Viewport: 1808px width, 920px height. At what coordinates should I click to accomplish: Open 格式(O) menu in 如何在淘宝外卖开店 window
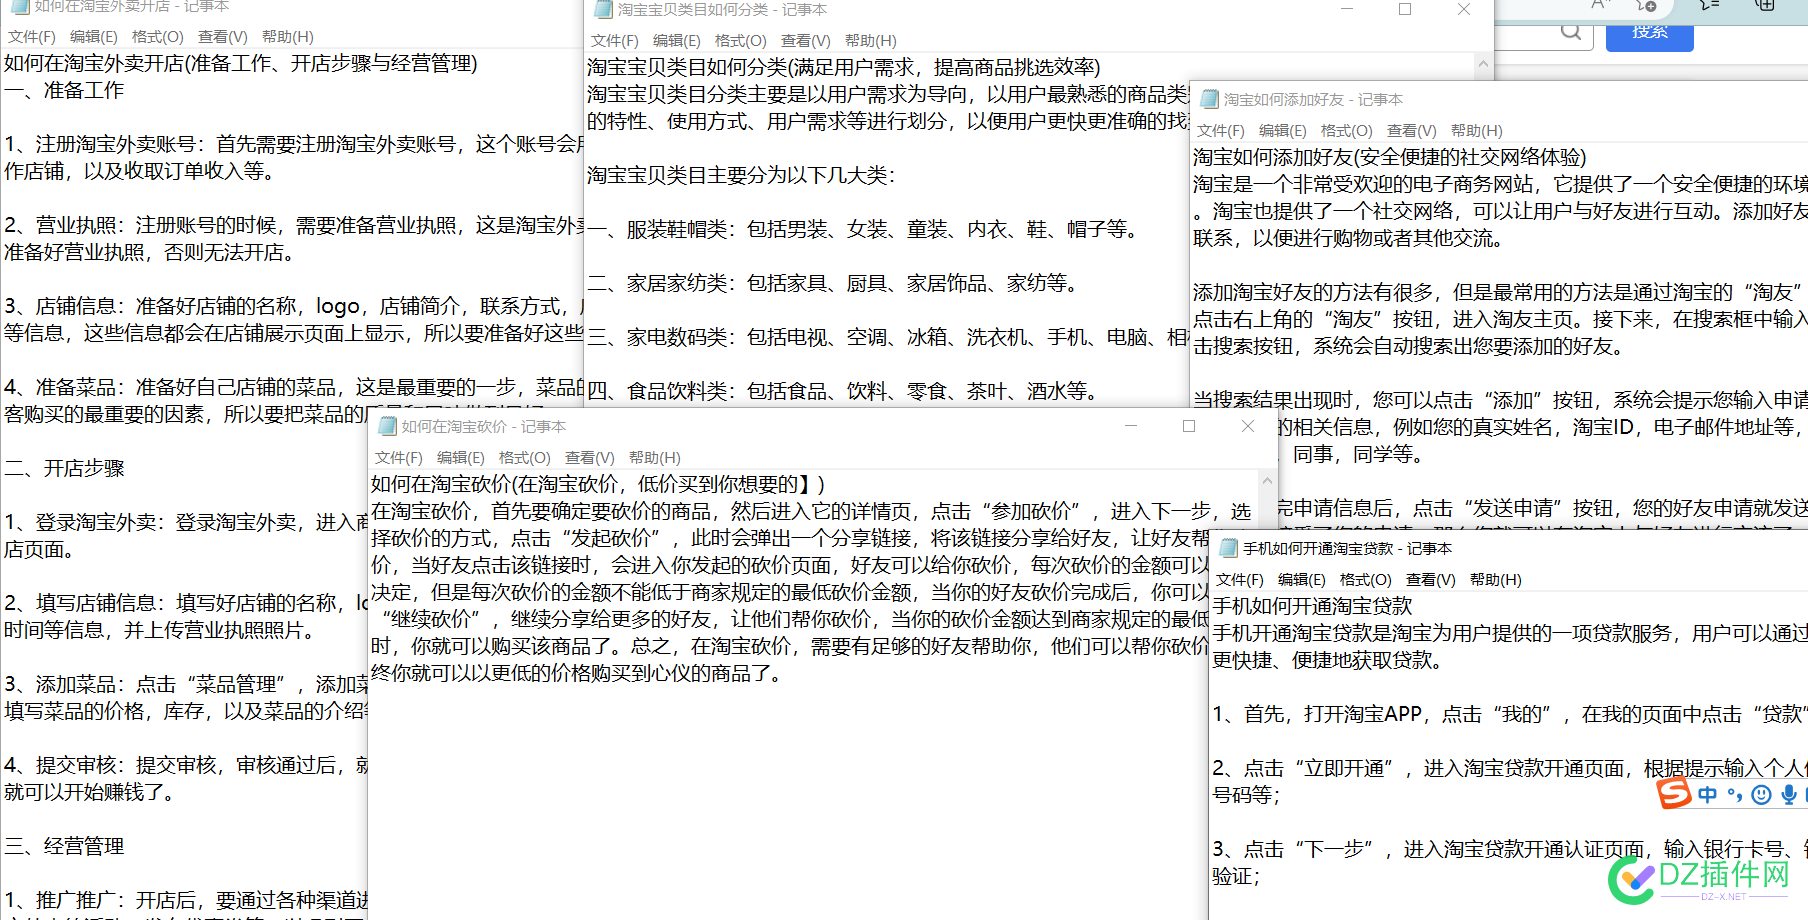(x=158, y=37)
